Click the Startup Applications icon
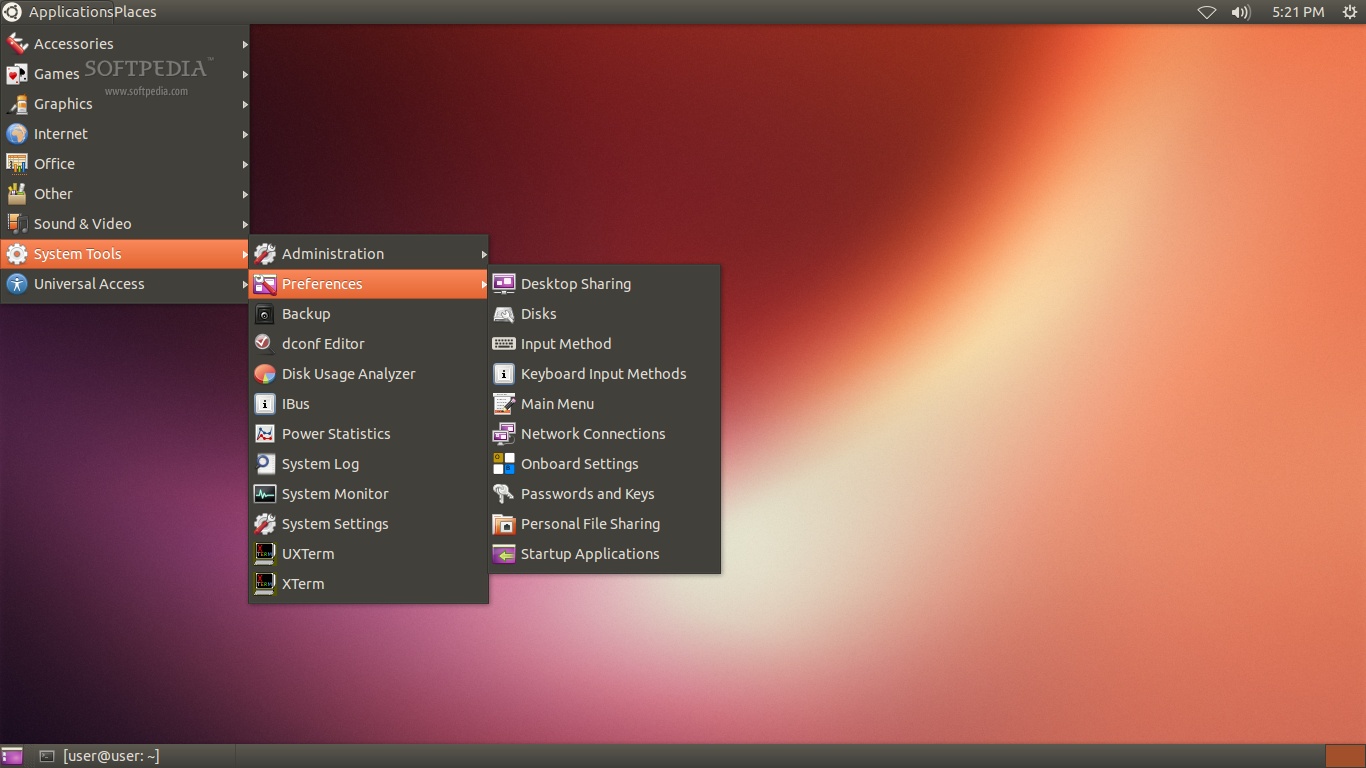The width and height of the screenshot is (1366, 768). (504, 554)
